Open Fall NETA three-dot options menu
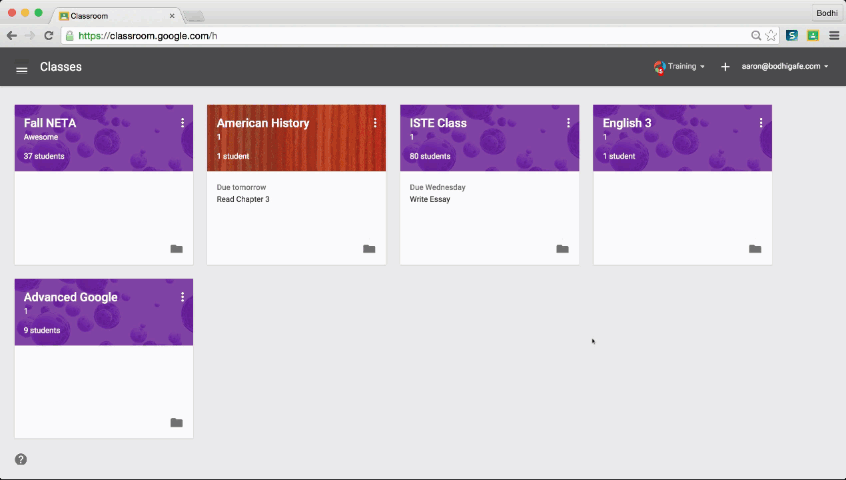Viewport: 846px width, 480px height. (182, 123)
